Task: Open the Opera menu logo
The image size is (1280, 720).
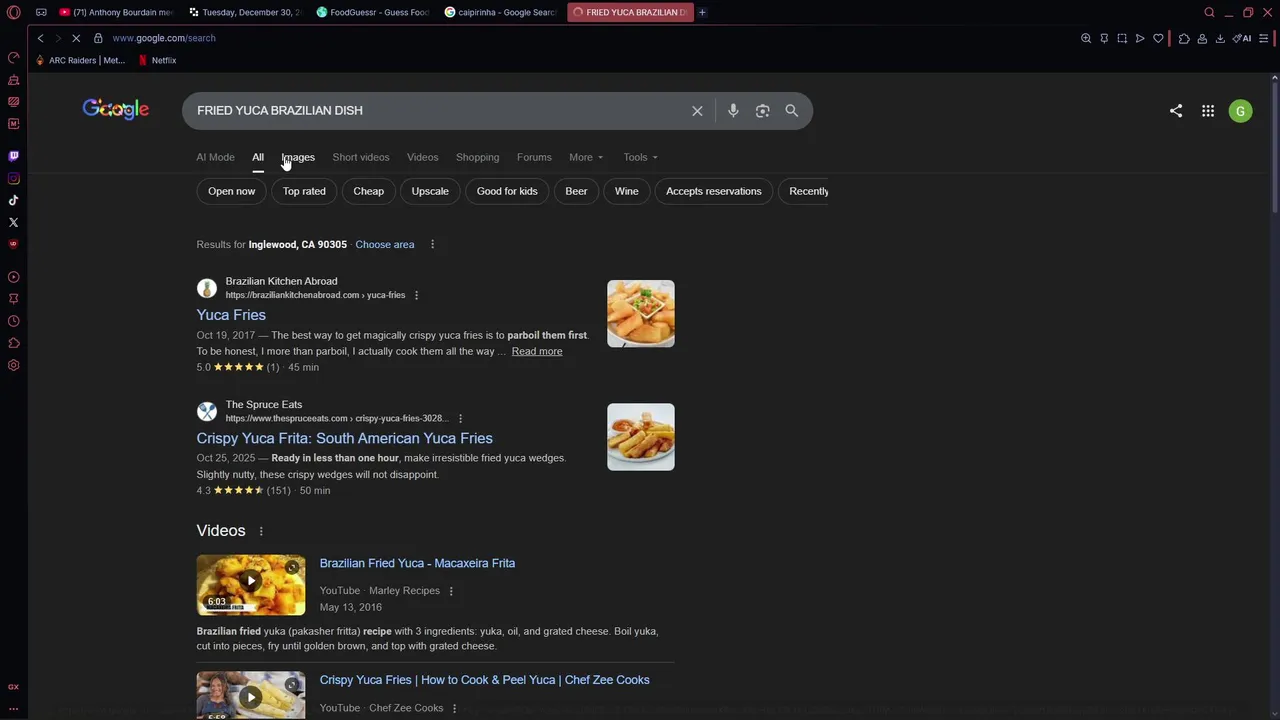Action: coord(13,12)
